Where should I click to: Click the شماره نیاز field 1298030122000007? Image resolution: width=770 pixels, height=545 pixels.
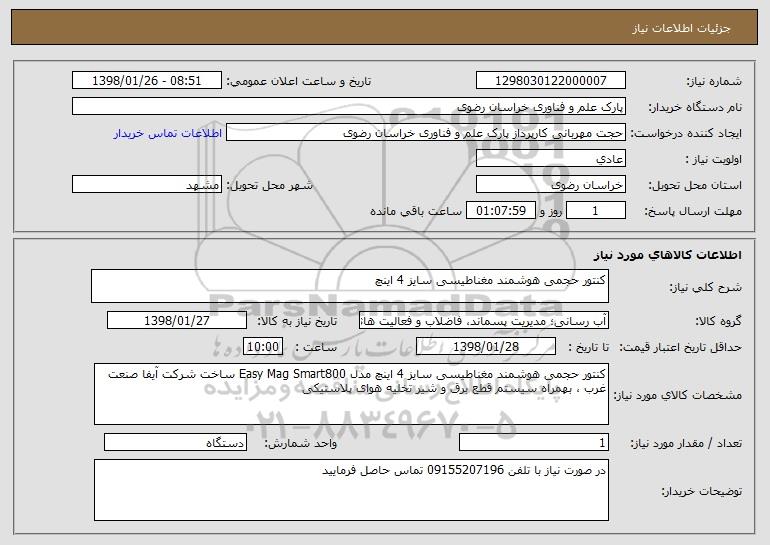550,81
